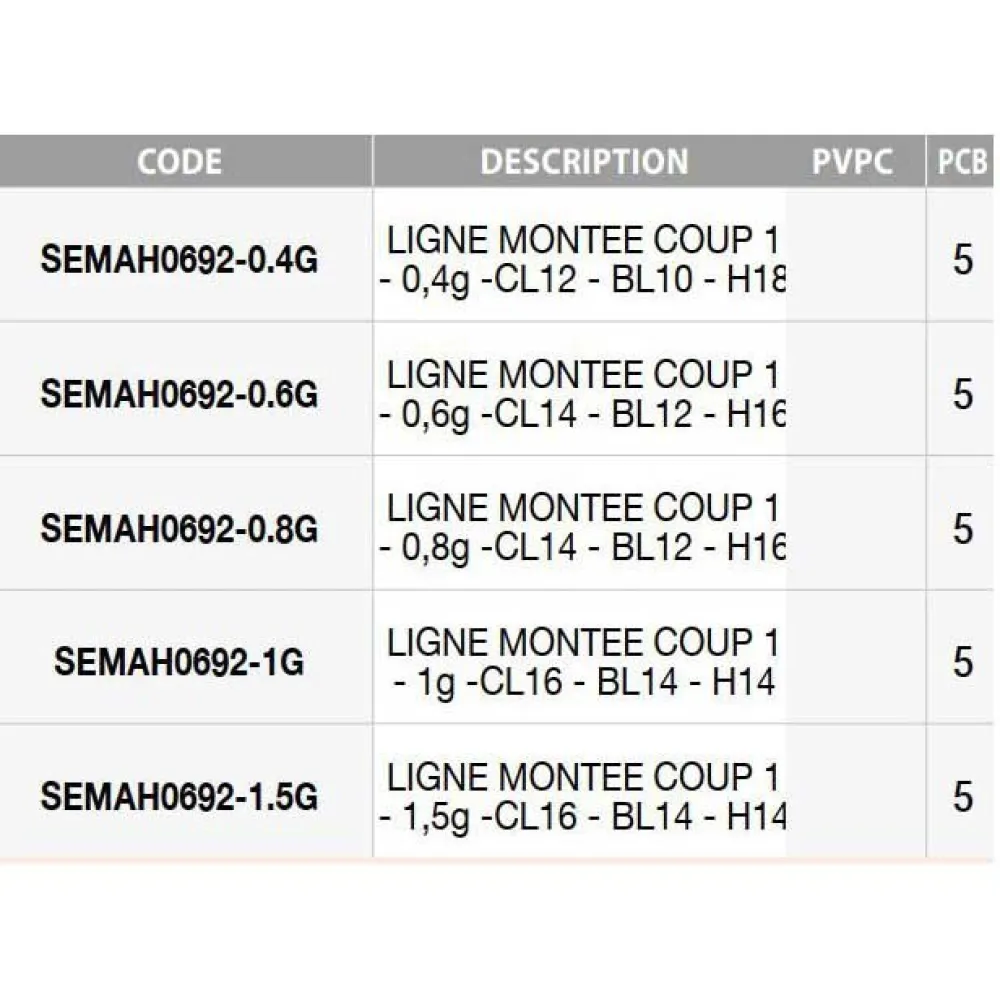This screenshot has height=1000, width=1000.
Task: Select the PCB value for SEMAH0692-1G
Action: coord(962,662)
